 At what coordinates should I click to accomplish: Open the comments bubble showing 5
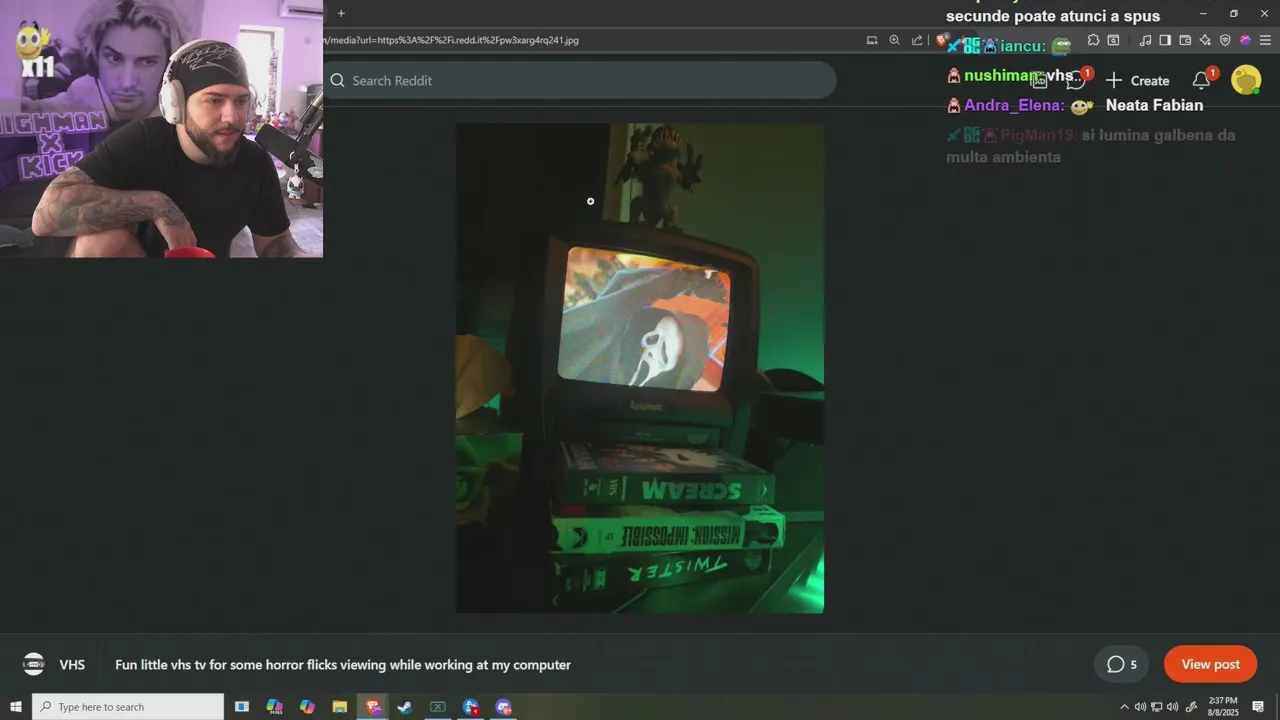click(x=1122, y=664)
